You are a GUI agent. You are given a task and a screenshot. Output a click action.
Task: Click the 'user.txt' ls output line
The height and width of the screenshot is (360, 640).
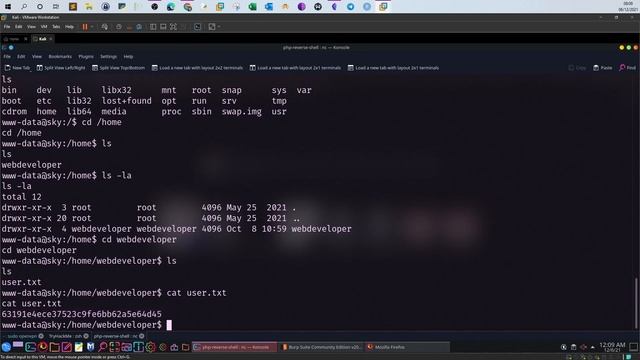click(21, 282)
